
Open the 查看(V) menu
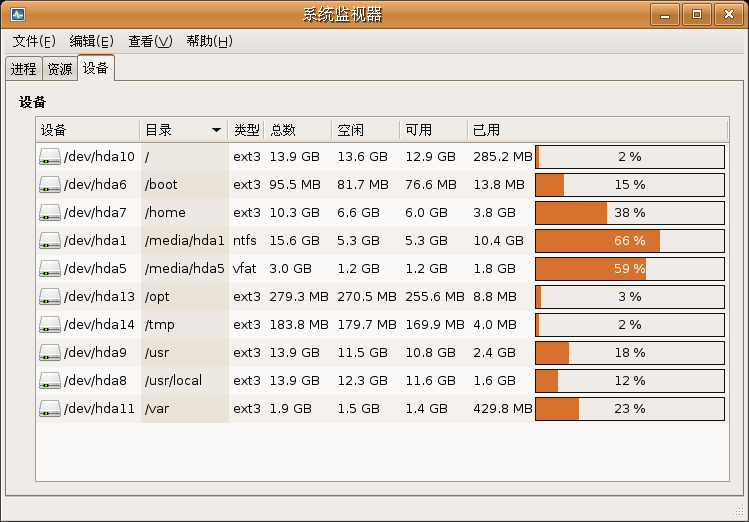(150, 42)
